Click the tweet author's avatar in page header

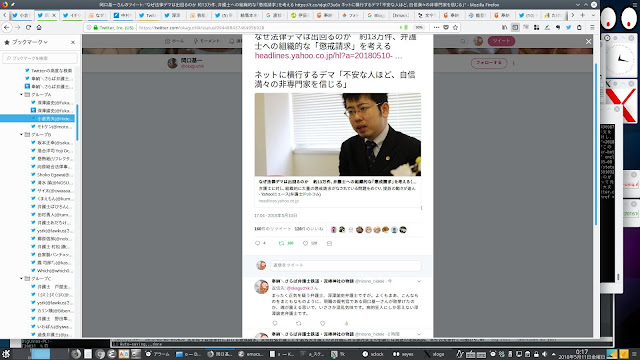point(173,63)
